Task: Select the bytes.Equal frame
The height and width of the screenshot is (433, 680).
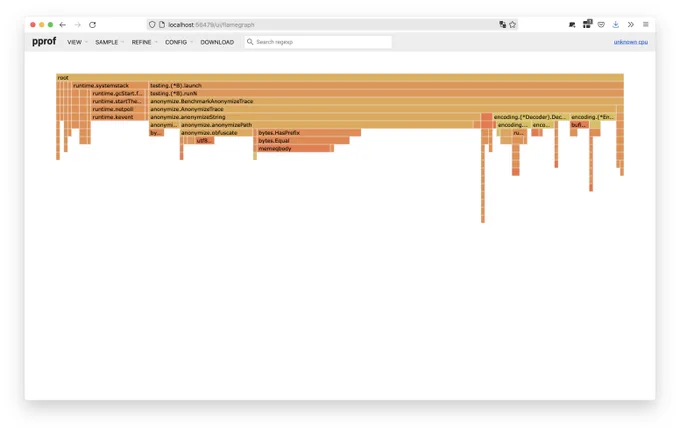Action: 303,141
